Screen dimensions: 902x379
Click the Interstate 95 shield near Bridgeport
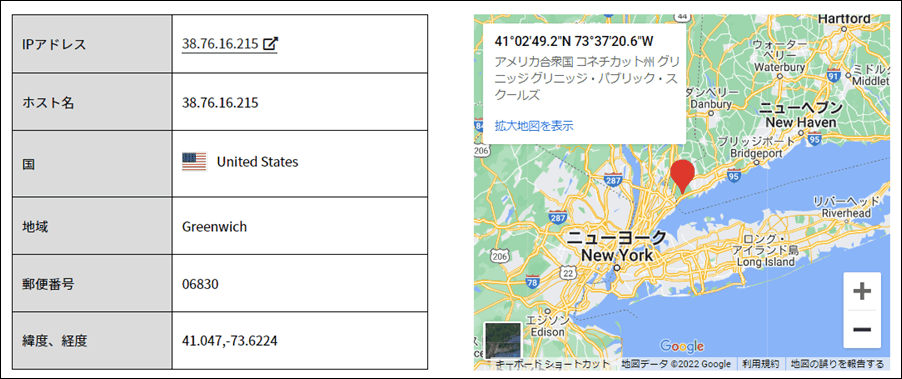point(733,175)
